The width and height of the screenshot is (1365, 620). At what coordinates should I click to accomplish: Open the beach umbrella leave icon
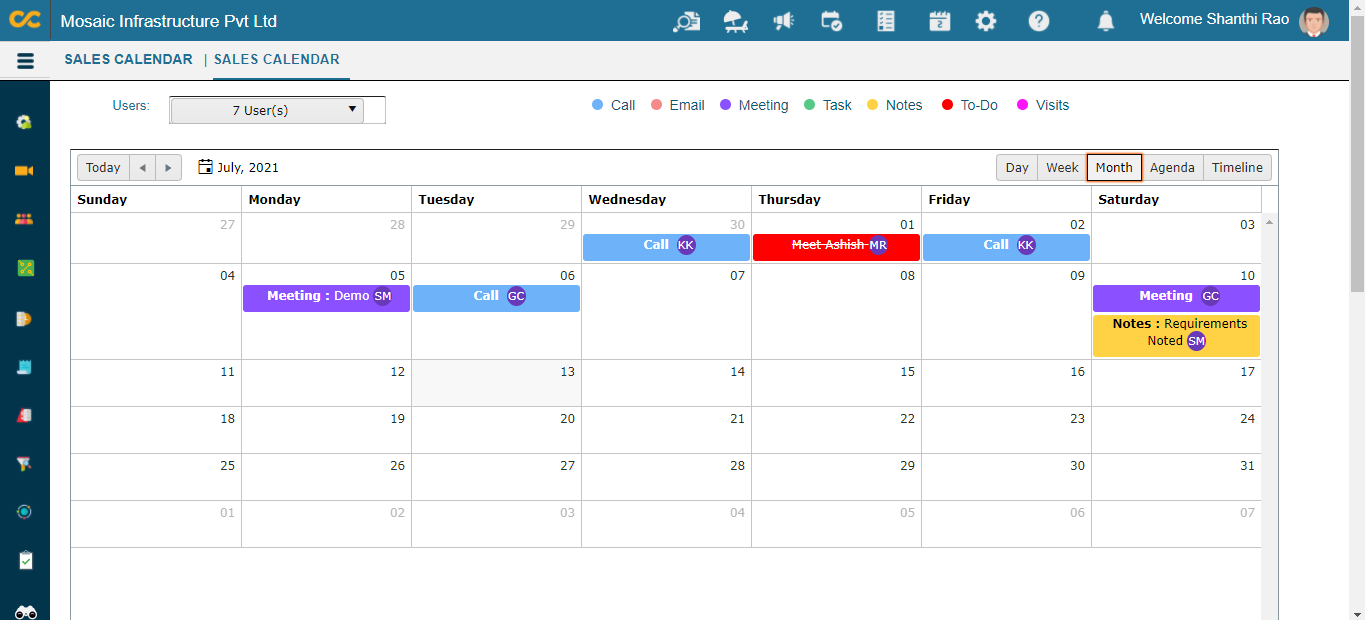point(736,21)
